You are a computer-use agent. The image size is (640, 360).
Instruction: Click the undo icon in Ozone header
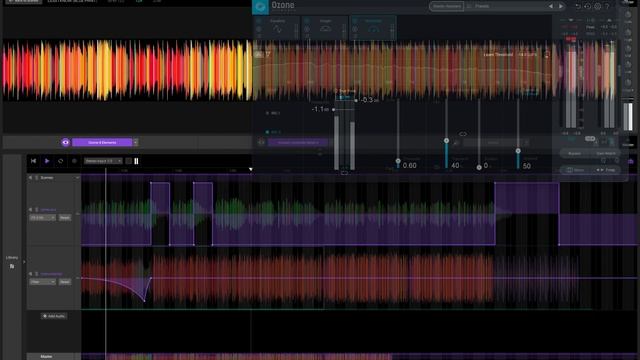(x=578, y=6)
